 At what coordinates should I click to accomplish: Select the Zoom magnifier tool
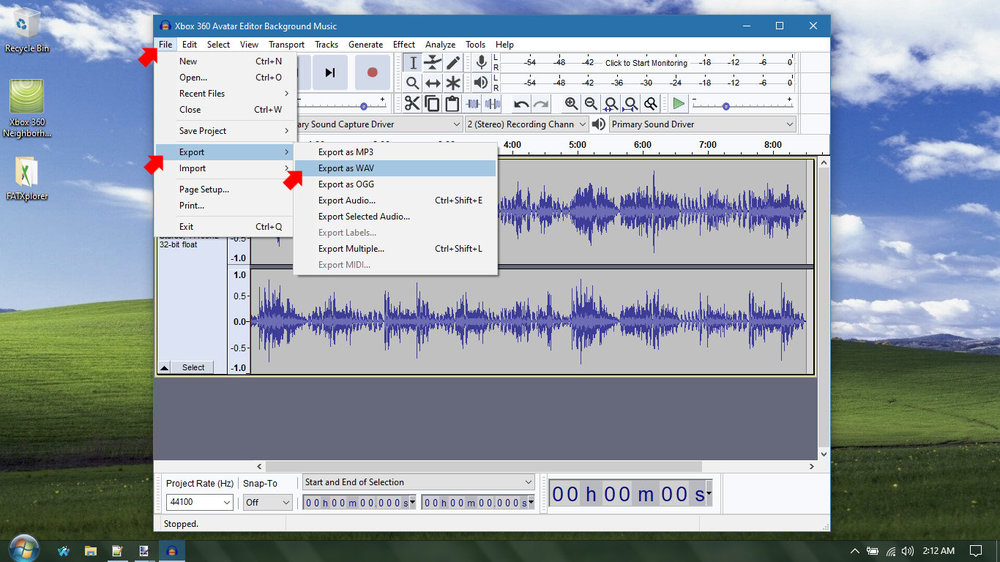pyautogui.click(x=413, y=83)
